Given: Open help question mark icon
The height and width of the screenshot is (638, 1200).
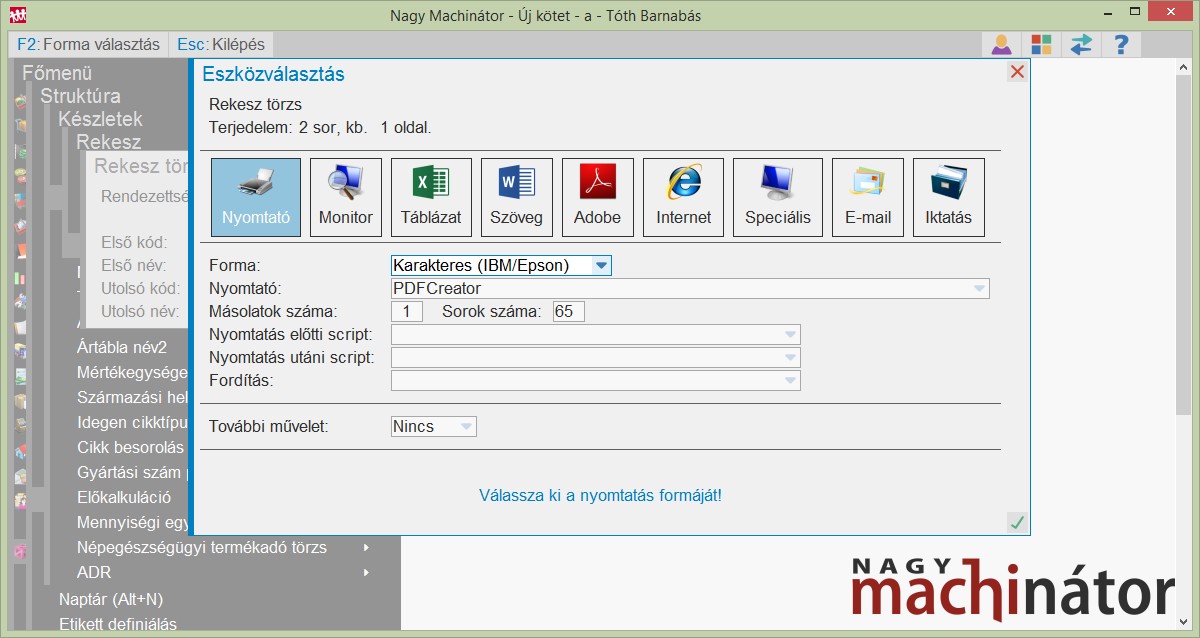Looking at the screenshot, I should tap(1121, 44).
